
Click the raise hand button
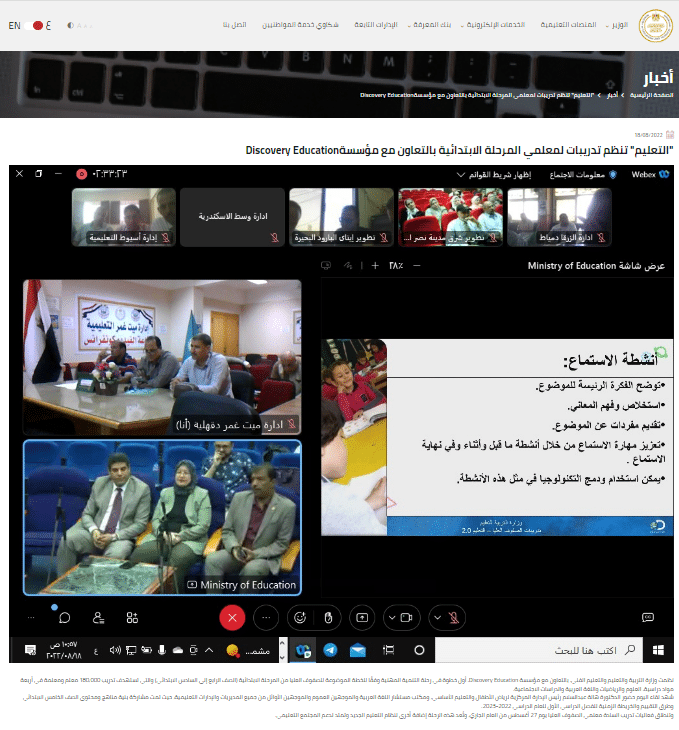(328, 618)
